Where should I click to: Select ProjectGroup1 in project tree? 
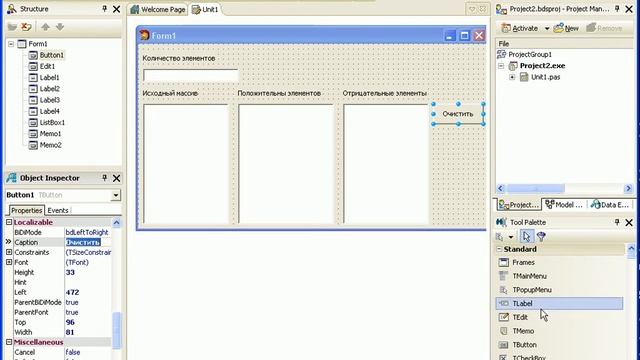click(x=530, y=54)
